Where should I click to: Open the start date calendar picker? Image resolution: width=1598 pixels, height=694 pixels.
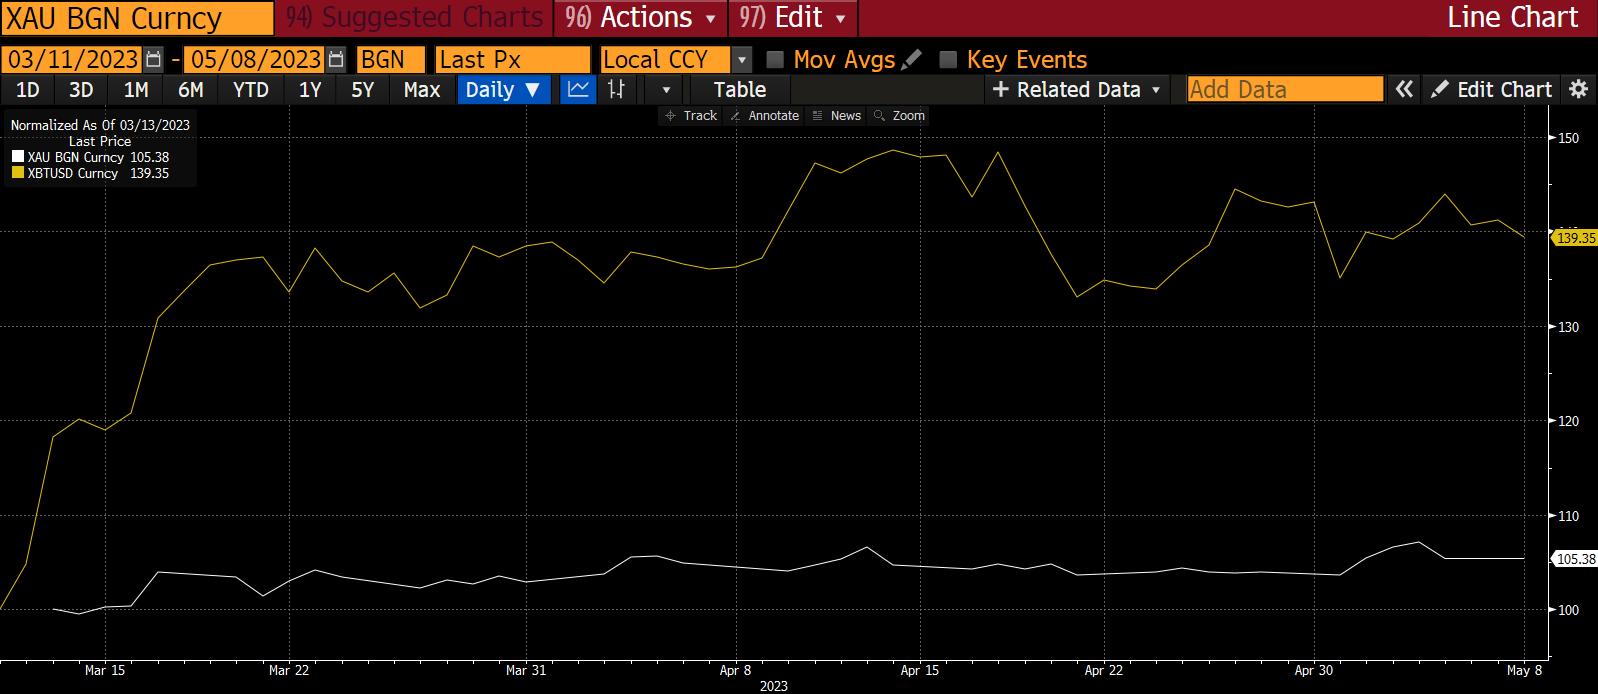coord(153,60)
